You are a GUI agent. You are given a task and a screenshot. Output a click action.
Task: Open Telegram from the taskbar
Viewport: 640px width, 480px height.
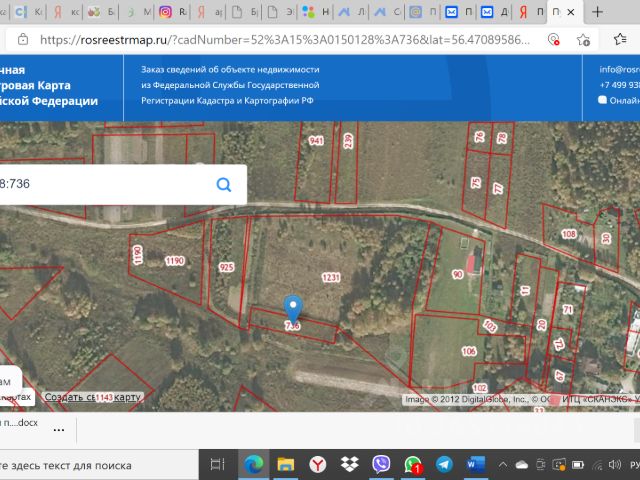[444, 465]
